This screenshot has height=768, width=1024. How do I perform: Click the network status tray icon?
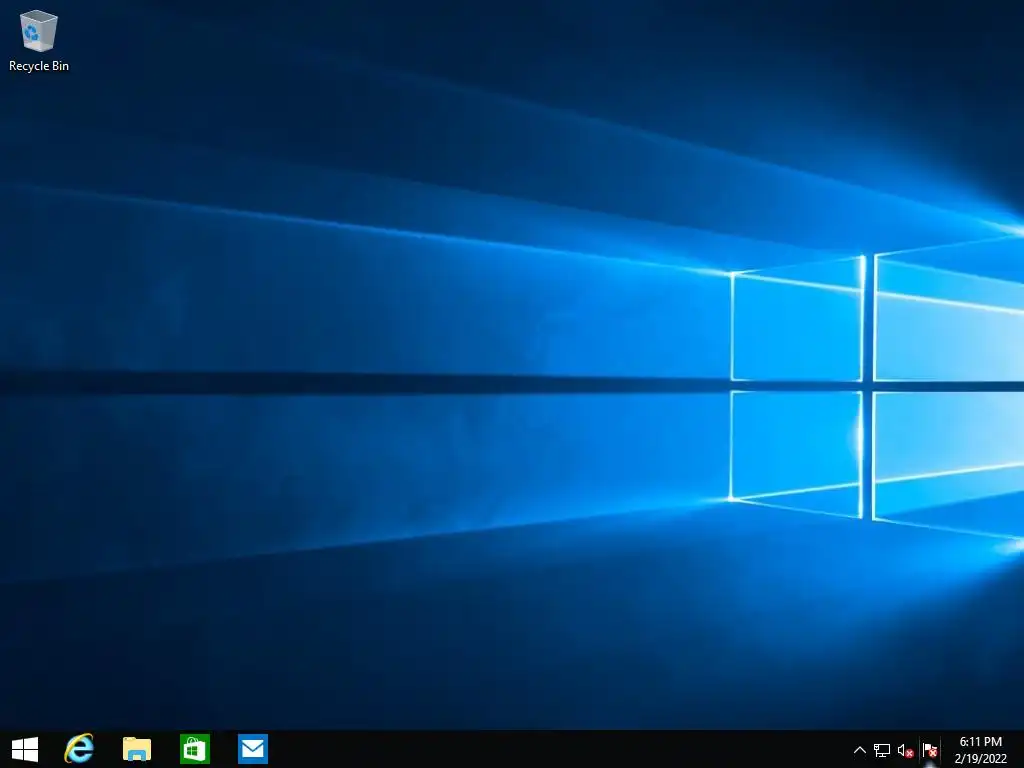(x=882, y=750)
